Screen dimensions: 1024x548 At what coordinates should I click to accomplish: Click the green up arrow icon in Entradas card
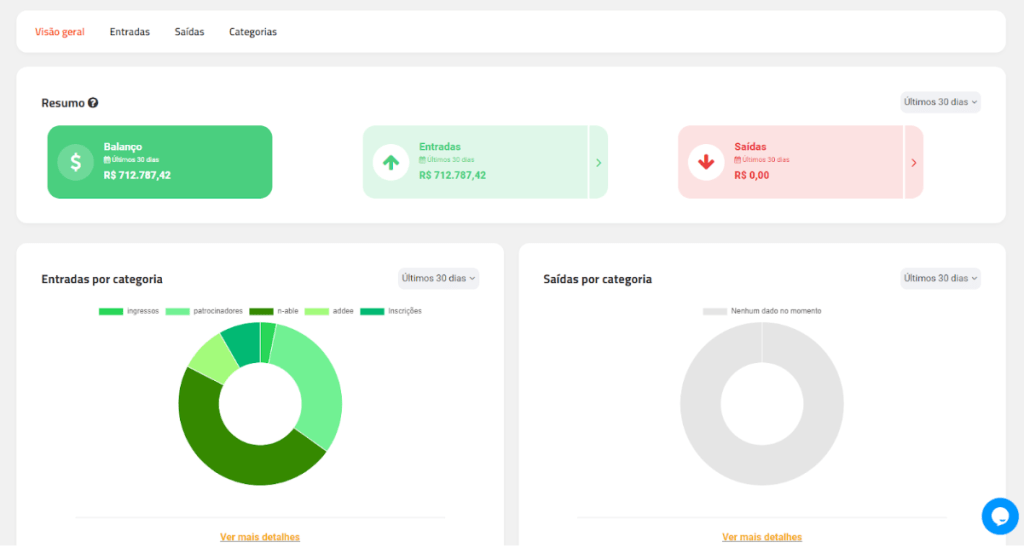point(390,162)
